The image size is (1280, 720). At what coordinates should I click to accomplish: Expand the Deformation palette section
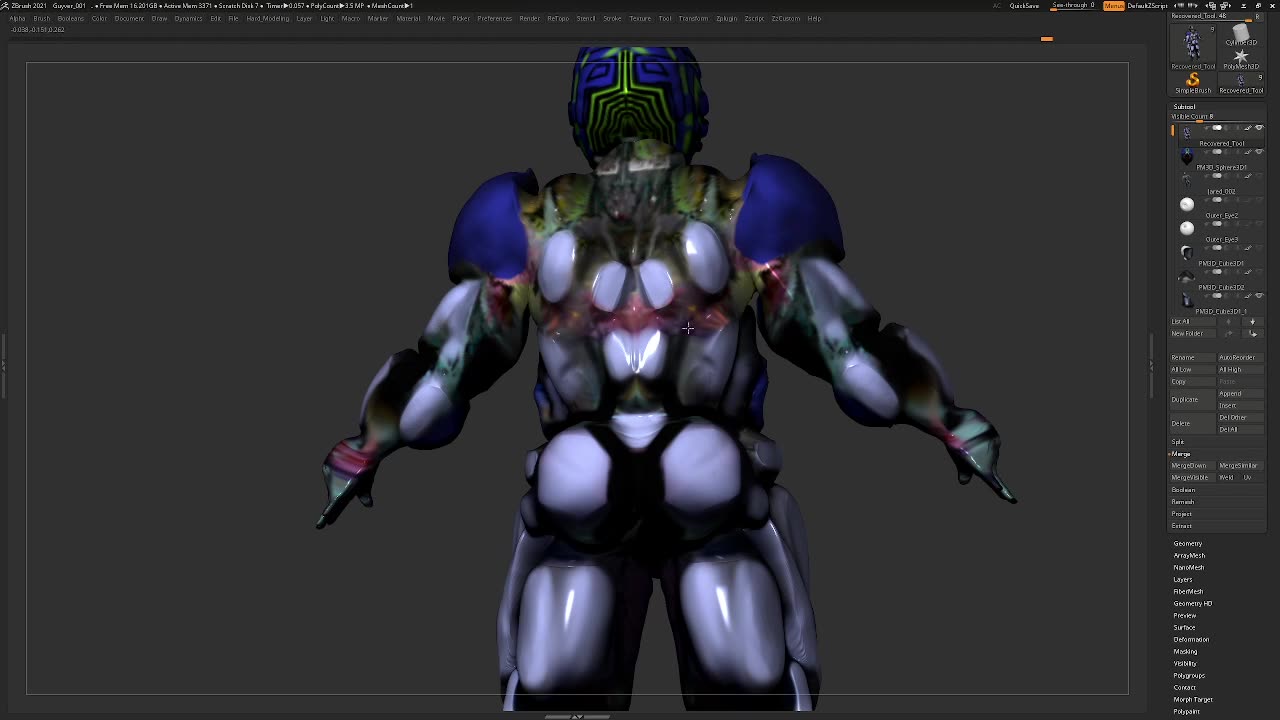(x=1191, y=639)
